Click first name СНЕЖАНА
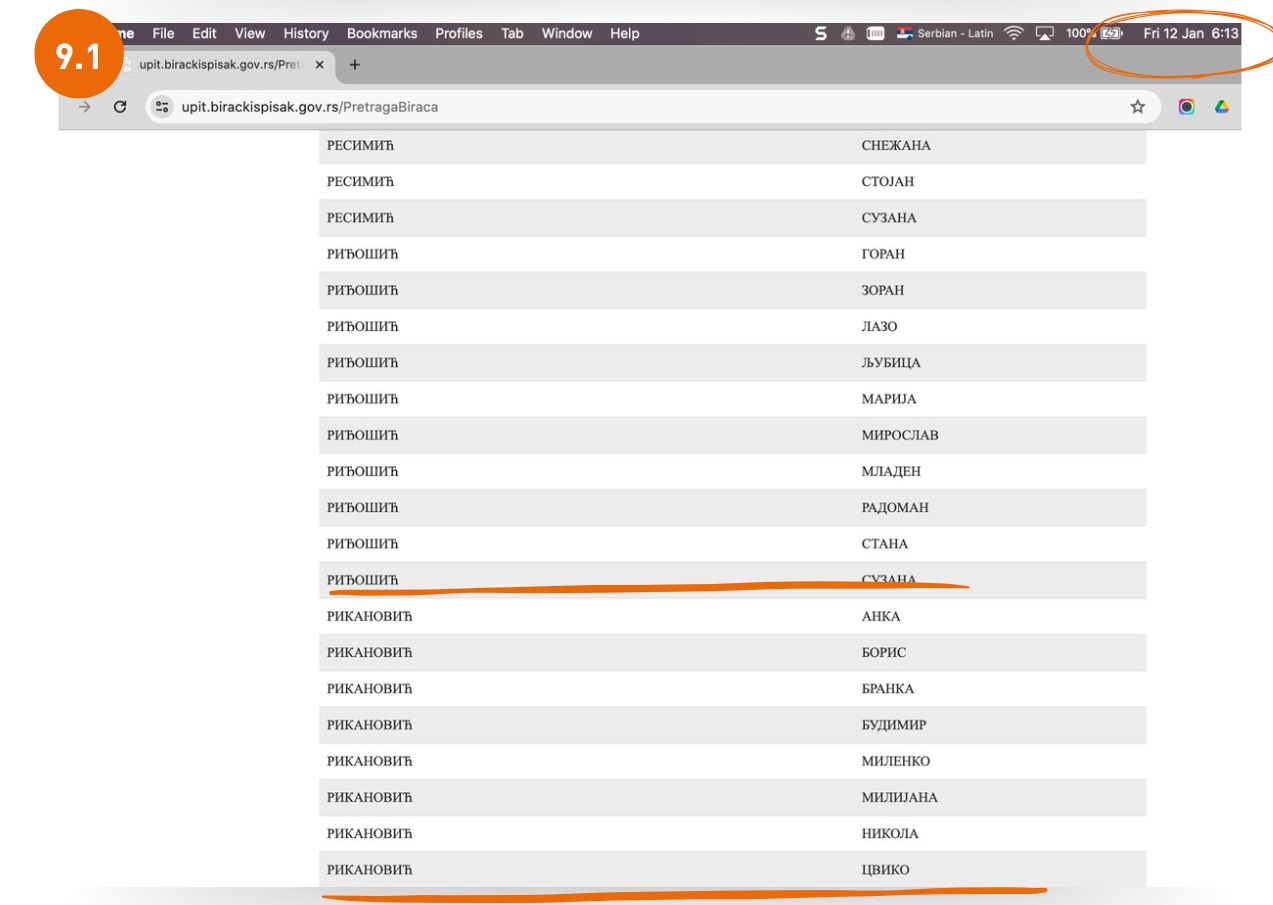 tap(896, 146)
